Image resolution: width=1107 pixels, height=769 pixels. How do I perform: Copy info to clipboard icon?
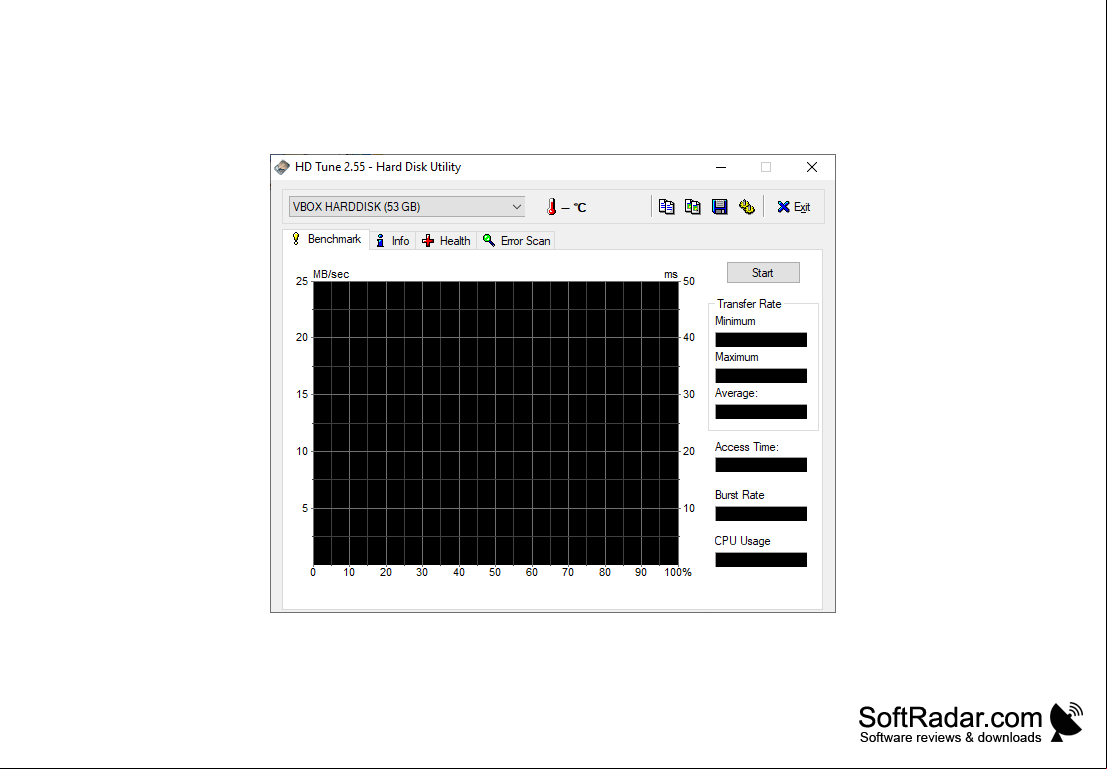point(666,207)
